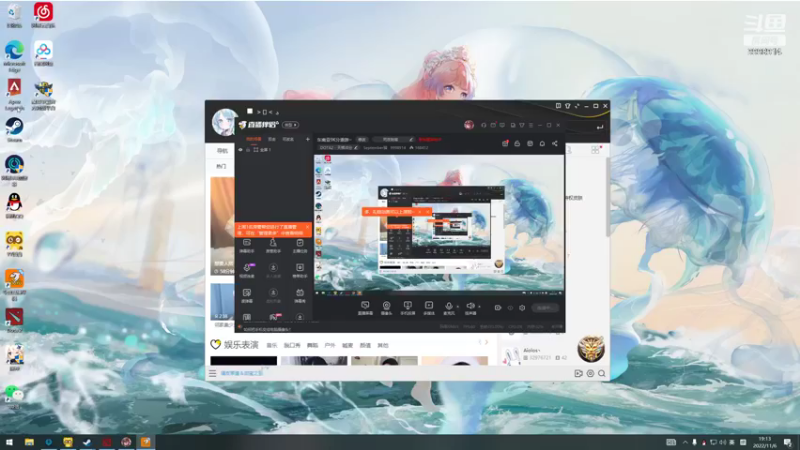Click the share icon in stream header

coord(555,143)
